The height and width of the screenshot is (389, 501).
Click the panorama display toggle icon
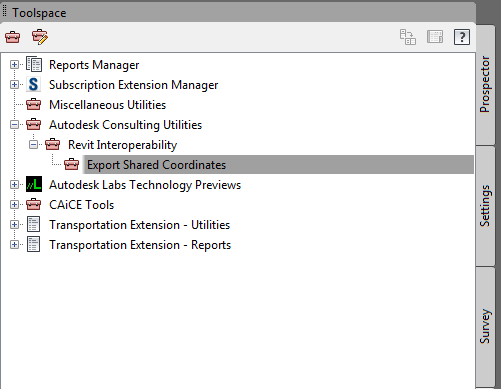435,37
